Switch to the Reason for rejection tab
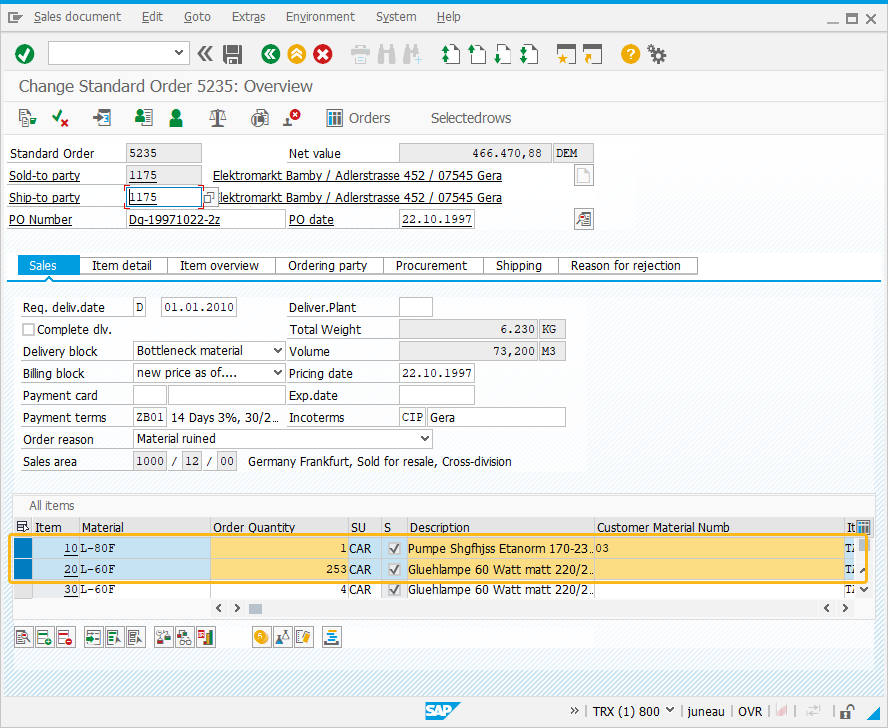Viewport: 888px width, 728px height. tap(626, 266)
